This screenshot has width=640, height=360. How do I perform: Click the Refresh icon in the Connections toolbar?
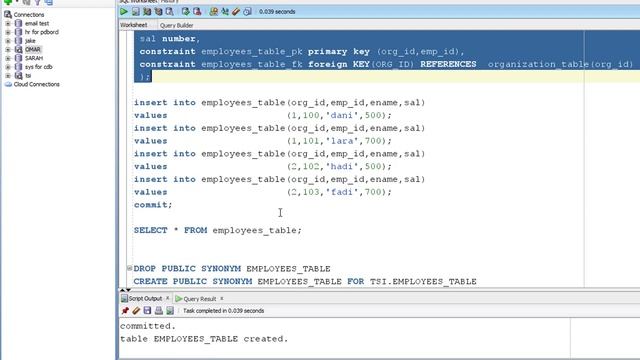tap(27, 2)
